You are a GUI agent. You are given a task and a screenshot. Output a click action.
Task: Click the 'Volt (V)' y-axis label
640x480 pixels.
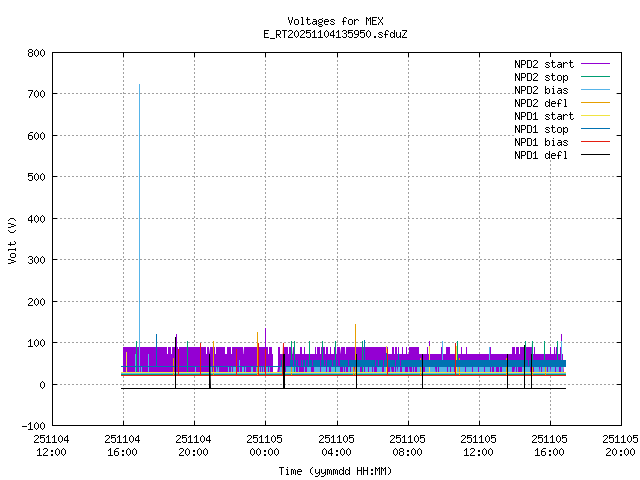[13, 240]
